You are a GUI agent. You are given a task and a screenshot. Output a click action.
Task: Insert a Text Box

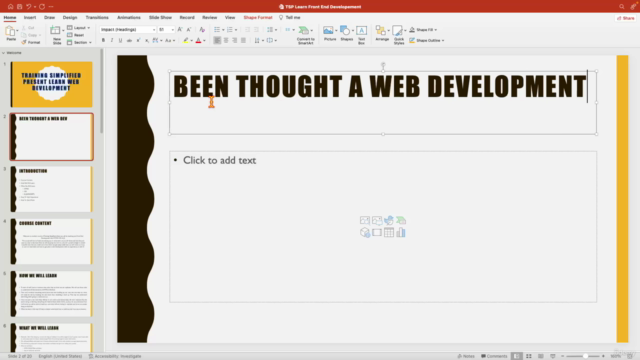click(x=361, y=35)
